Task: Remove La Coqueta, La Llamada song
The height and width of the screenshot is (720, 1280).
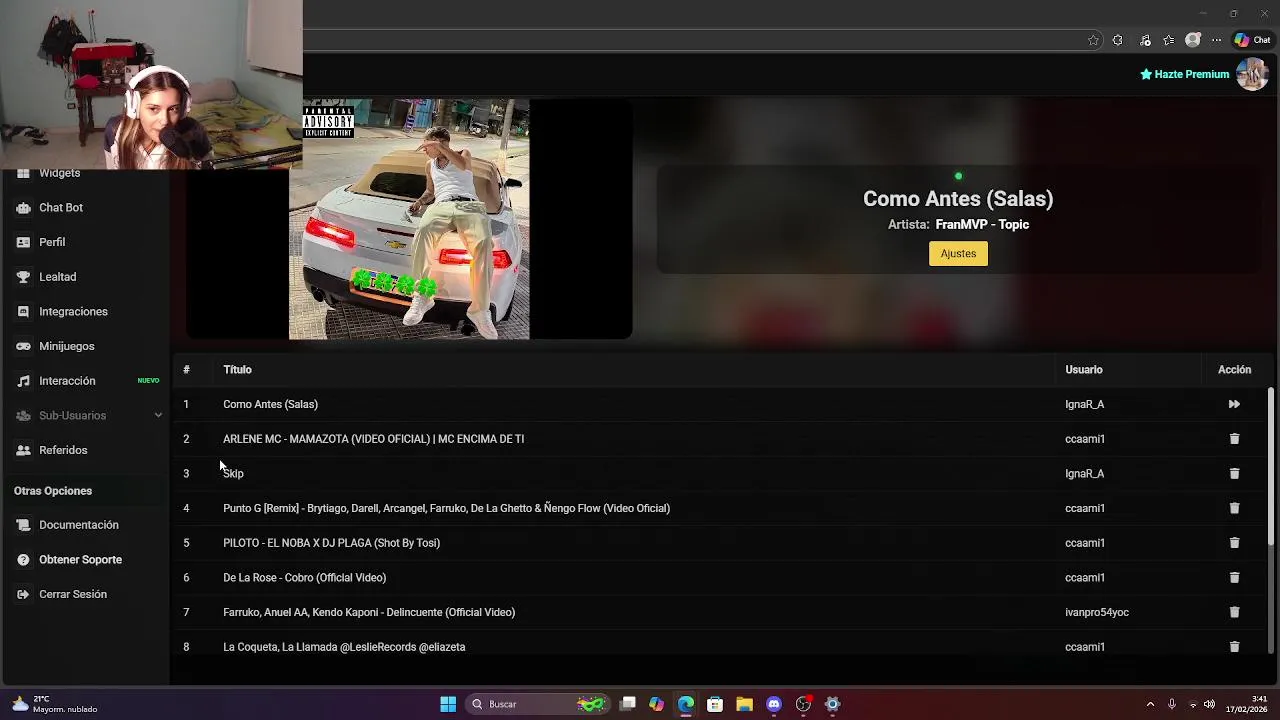Action: point(1234,647)
